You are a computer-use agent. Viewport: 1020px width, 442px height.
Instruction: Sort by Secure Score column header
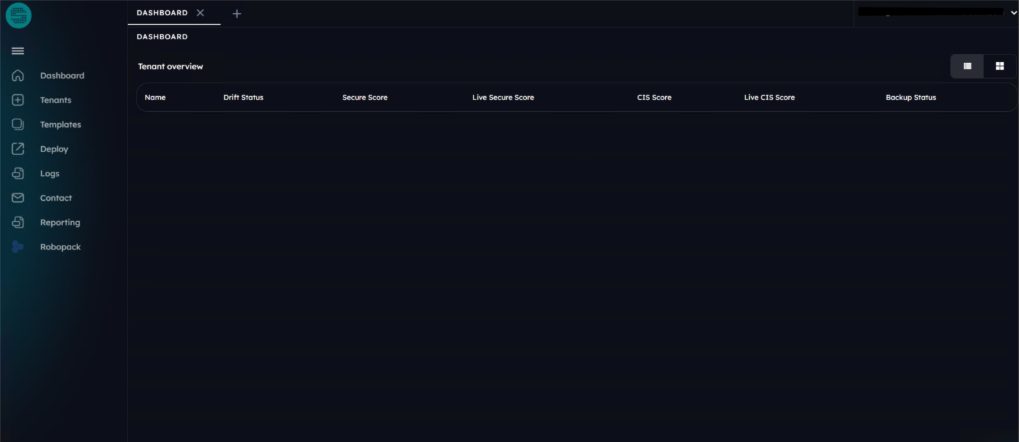(365, 98)
